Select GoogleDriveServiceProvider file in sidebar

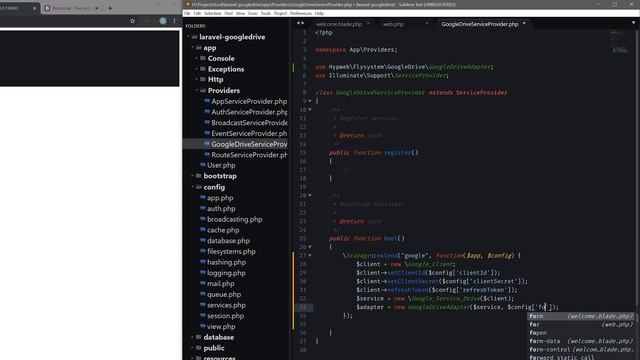[249, 144]
